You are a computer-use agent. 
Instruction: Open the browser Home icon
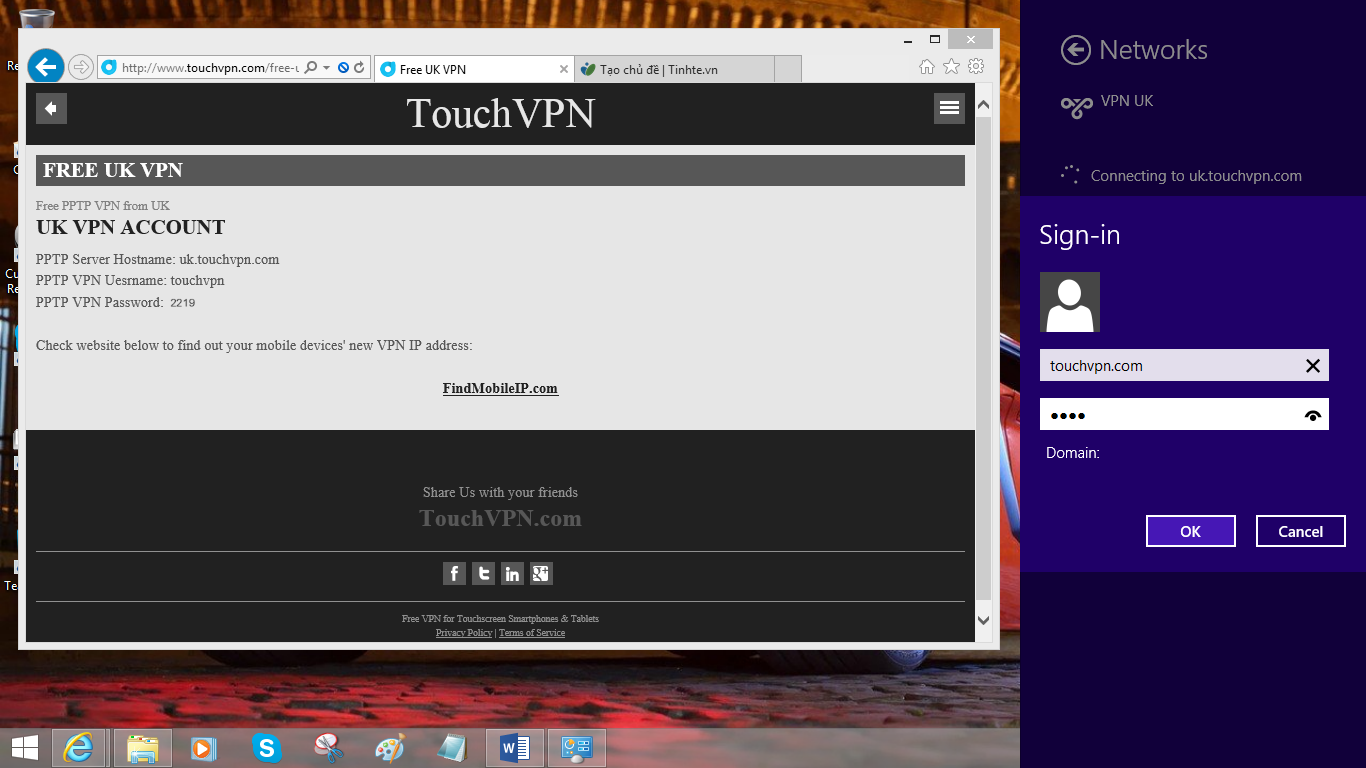coord(927,66)
